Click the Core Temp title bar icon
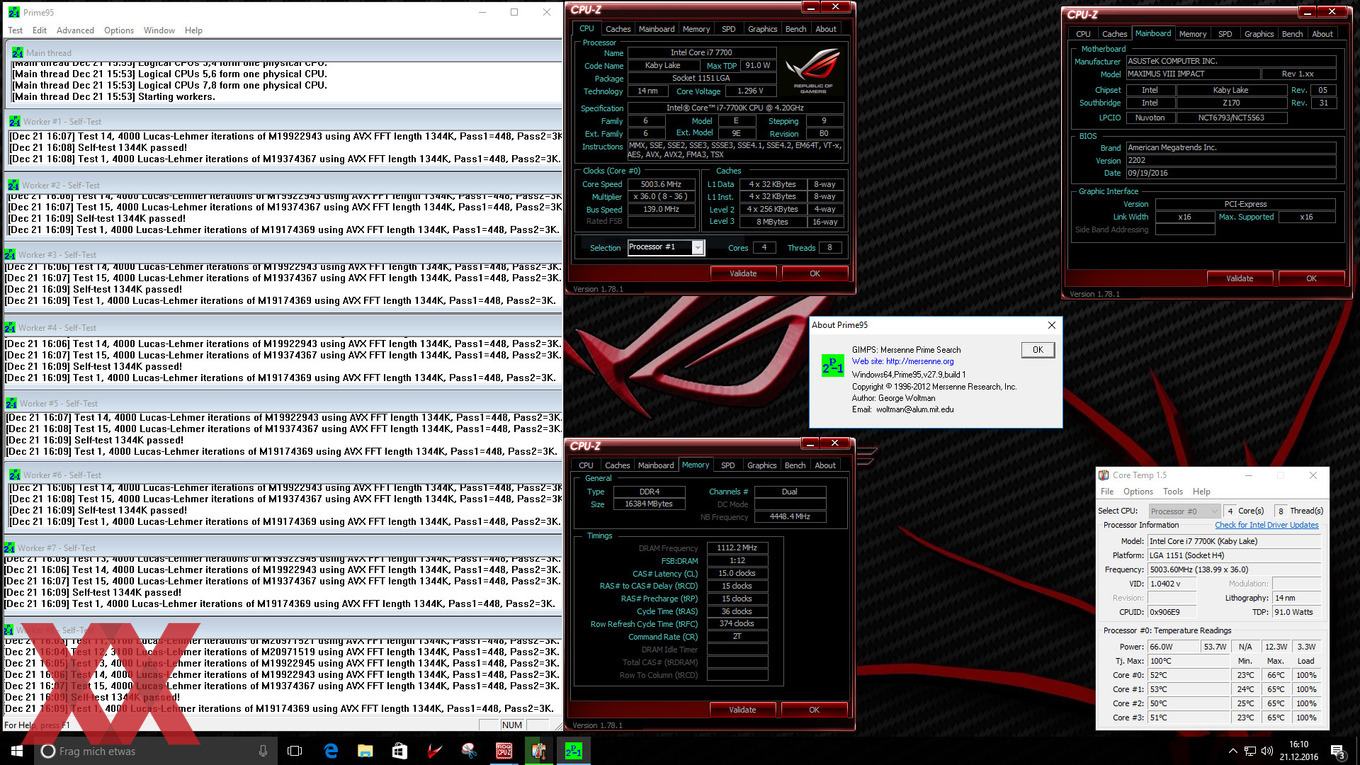The height and width of the screenshot is (765, 1360). point(1104,475)
